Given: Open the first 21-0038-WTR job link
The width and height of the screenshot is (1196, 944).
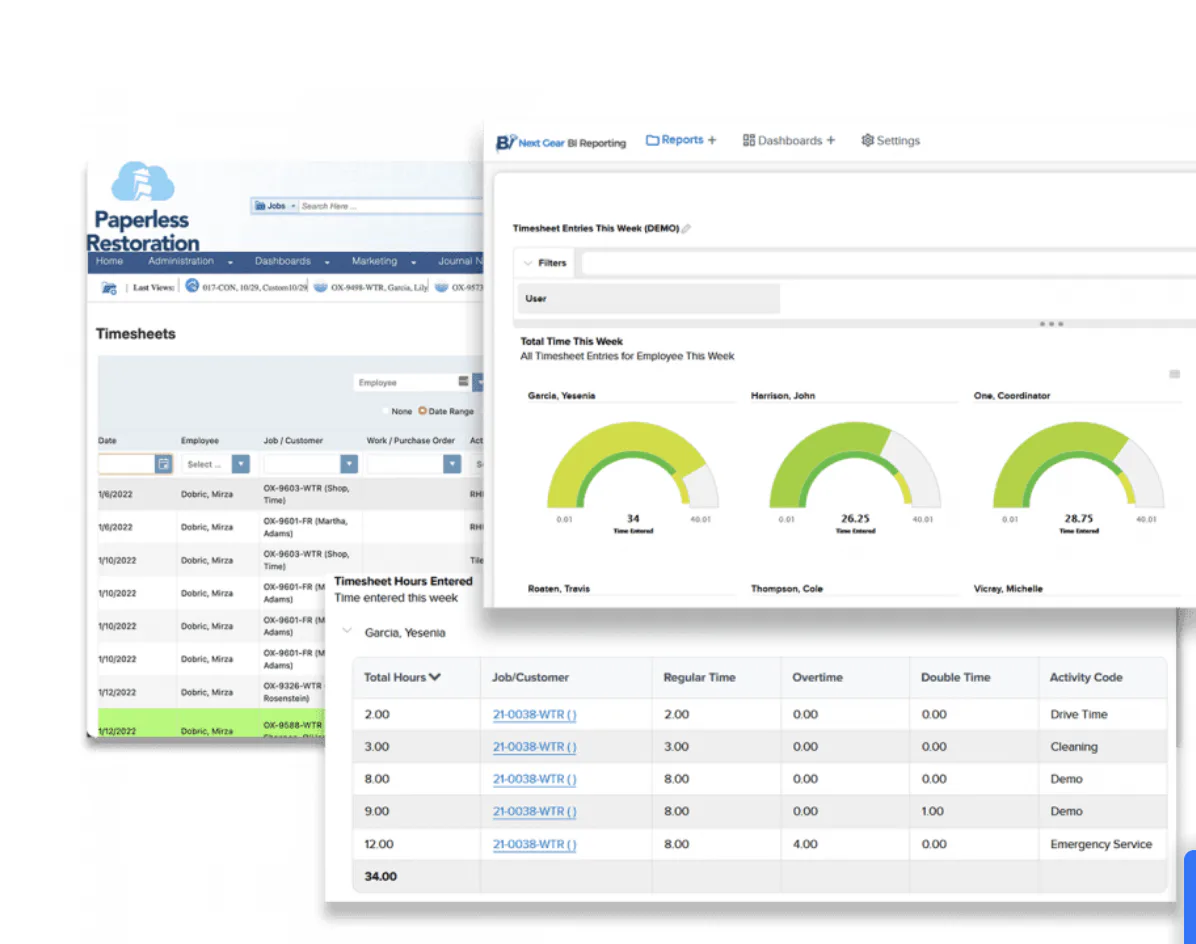Looking at the screenshot, I should (534, 714).
